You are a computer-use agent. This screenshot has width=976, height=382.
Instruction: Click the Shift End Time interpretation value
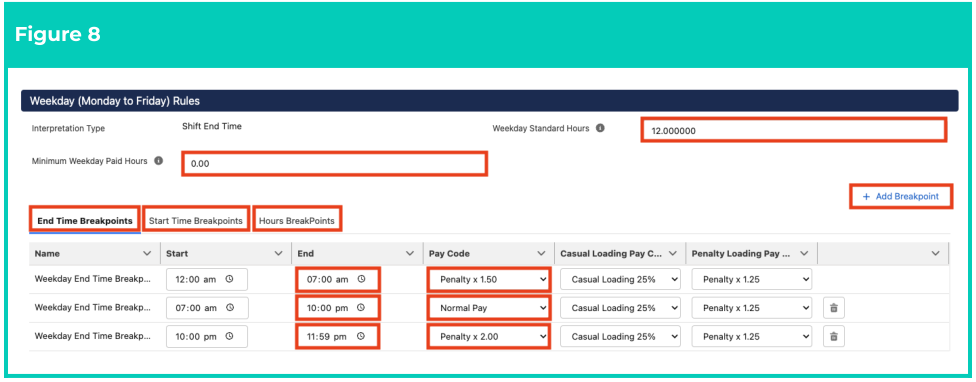(212, 126)
